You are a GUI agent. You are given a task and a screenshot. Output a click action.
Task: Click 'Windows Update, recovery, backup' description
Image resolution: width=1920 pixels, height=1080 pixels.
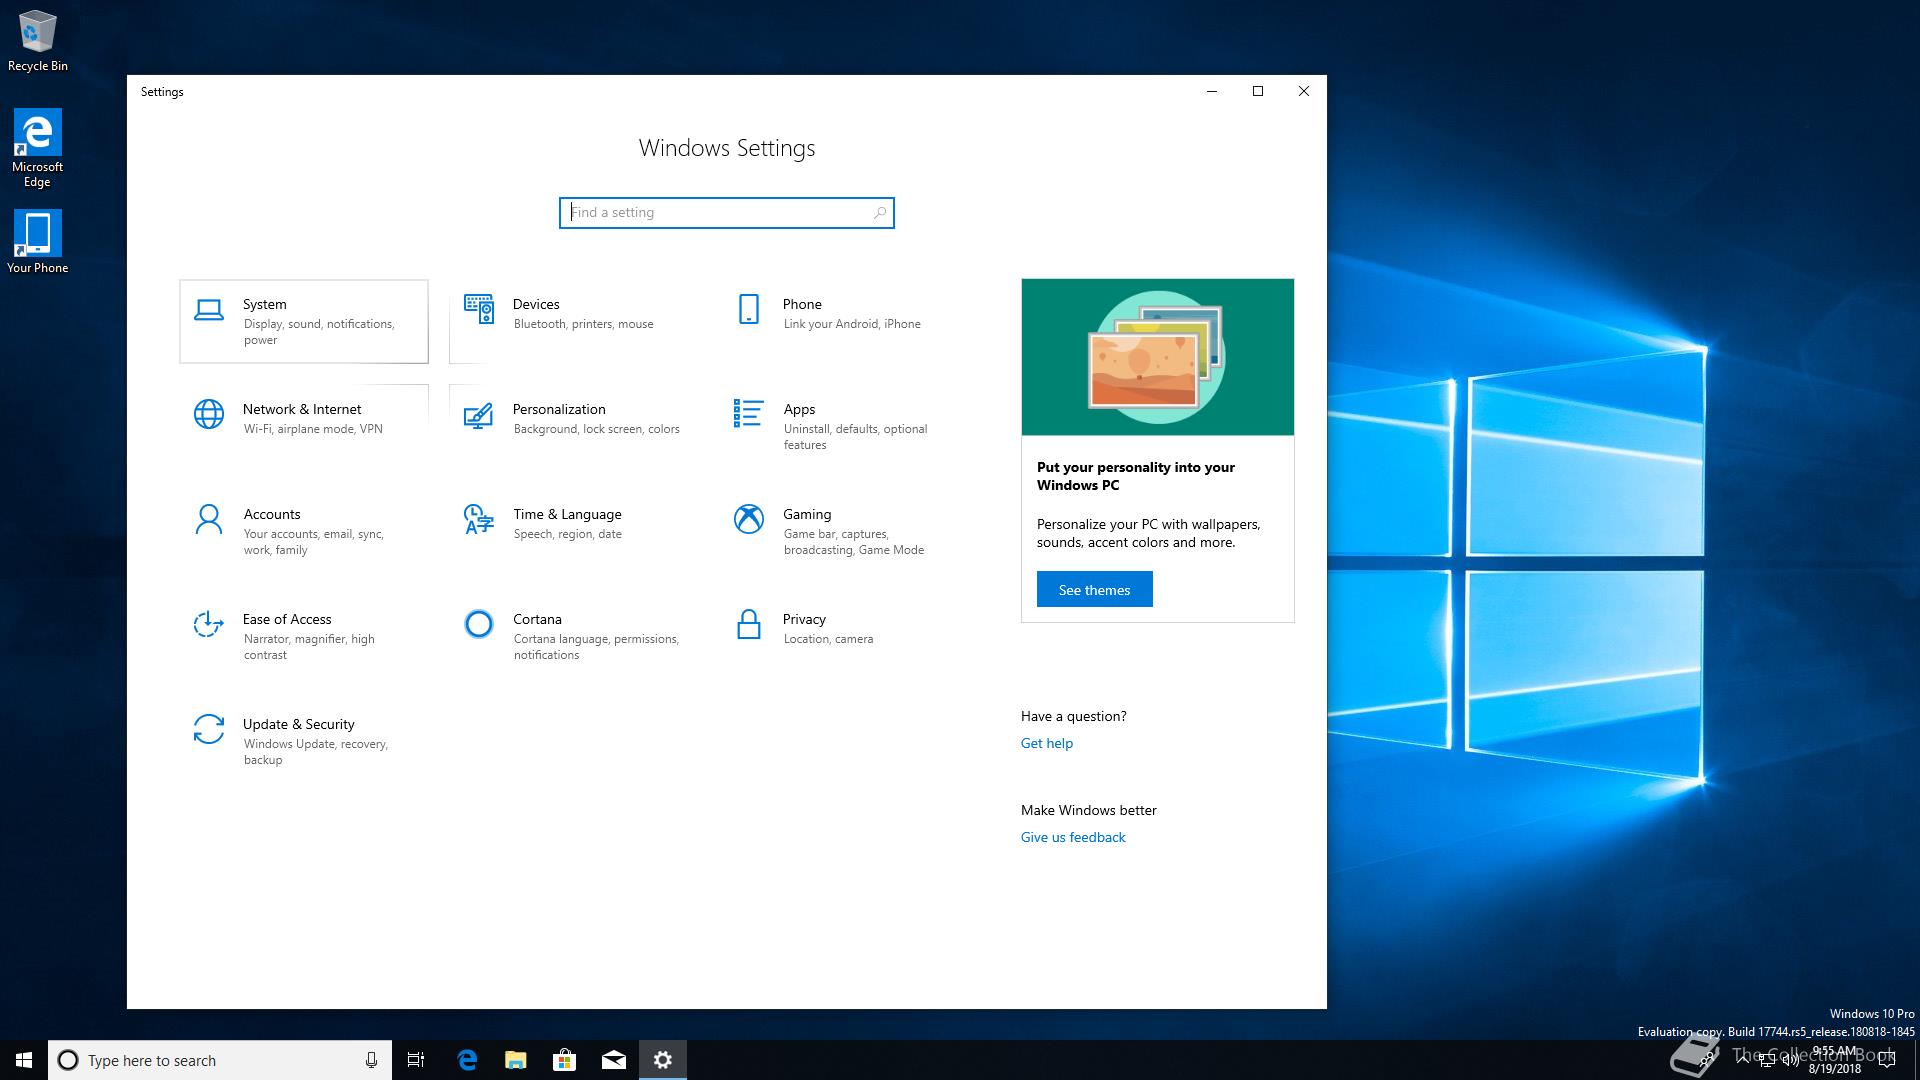[x=316, y=752]
